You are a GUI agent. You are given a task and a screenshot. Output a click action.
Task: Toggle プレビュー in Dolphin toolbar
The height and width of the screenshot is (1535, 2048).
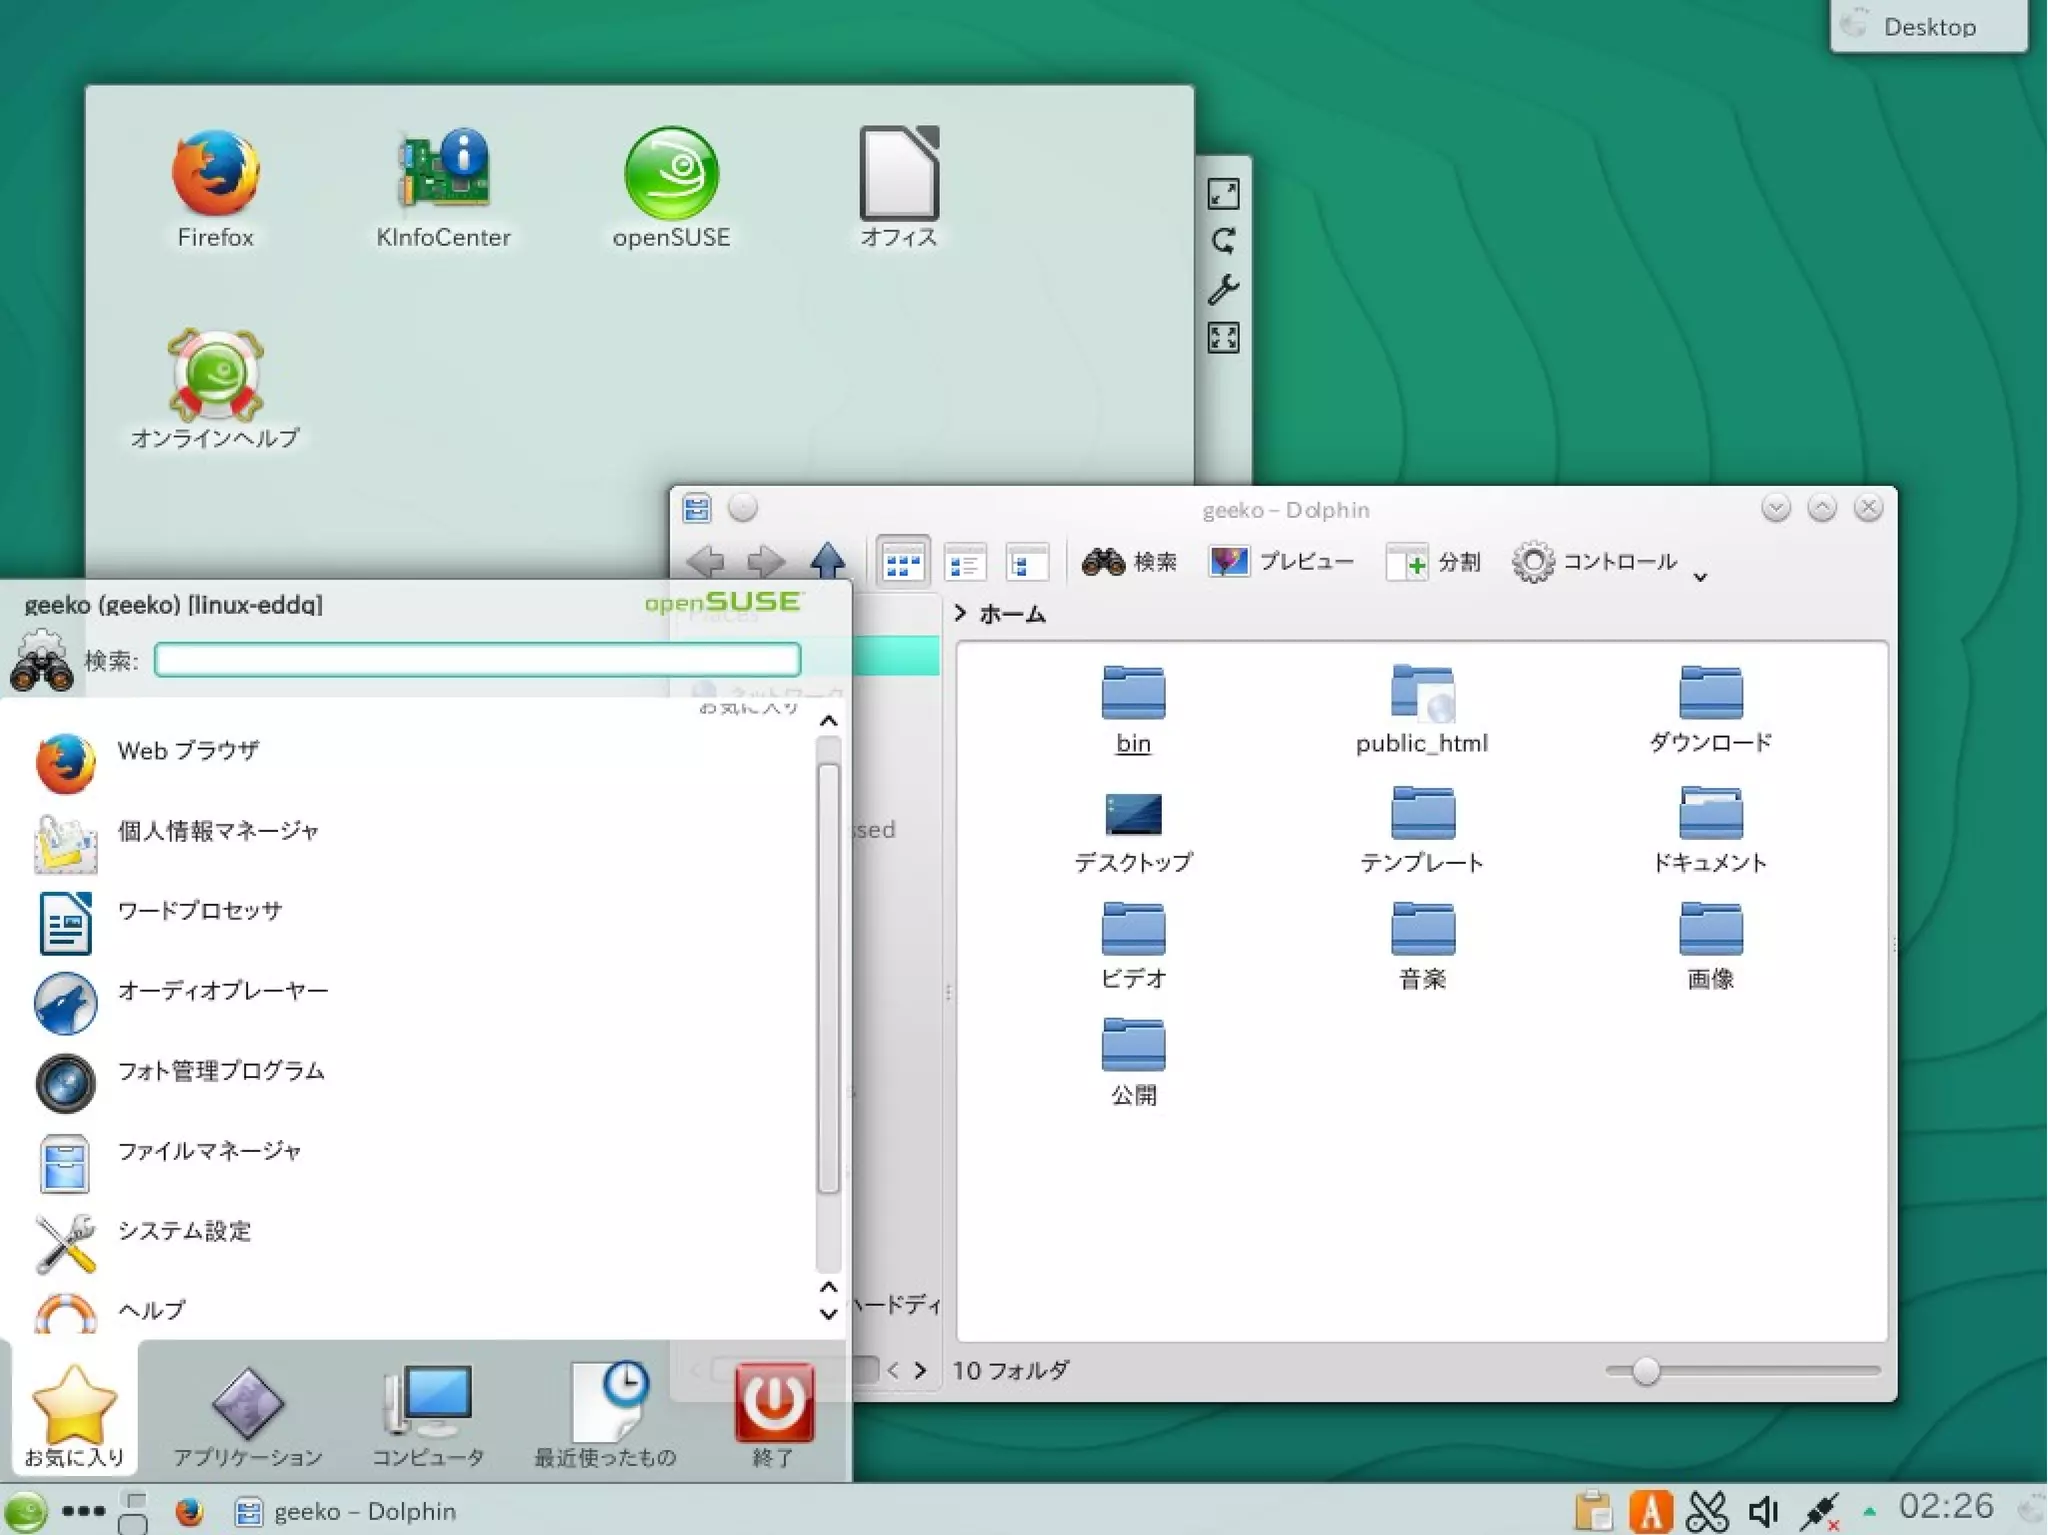click(1281, 562)
